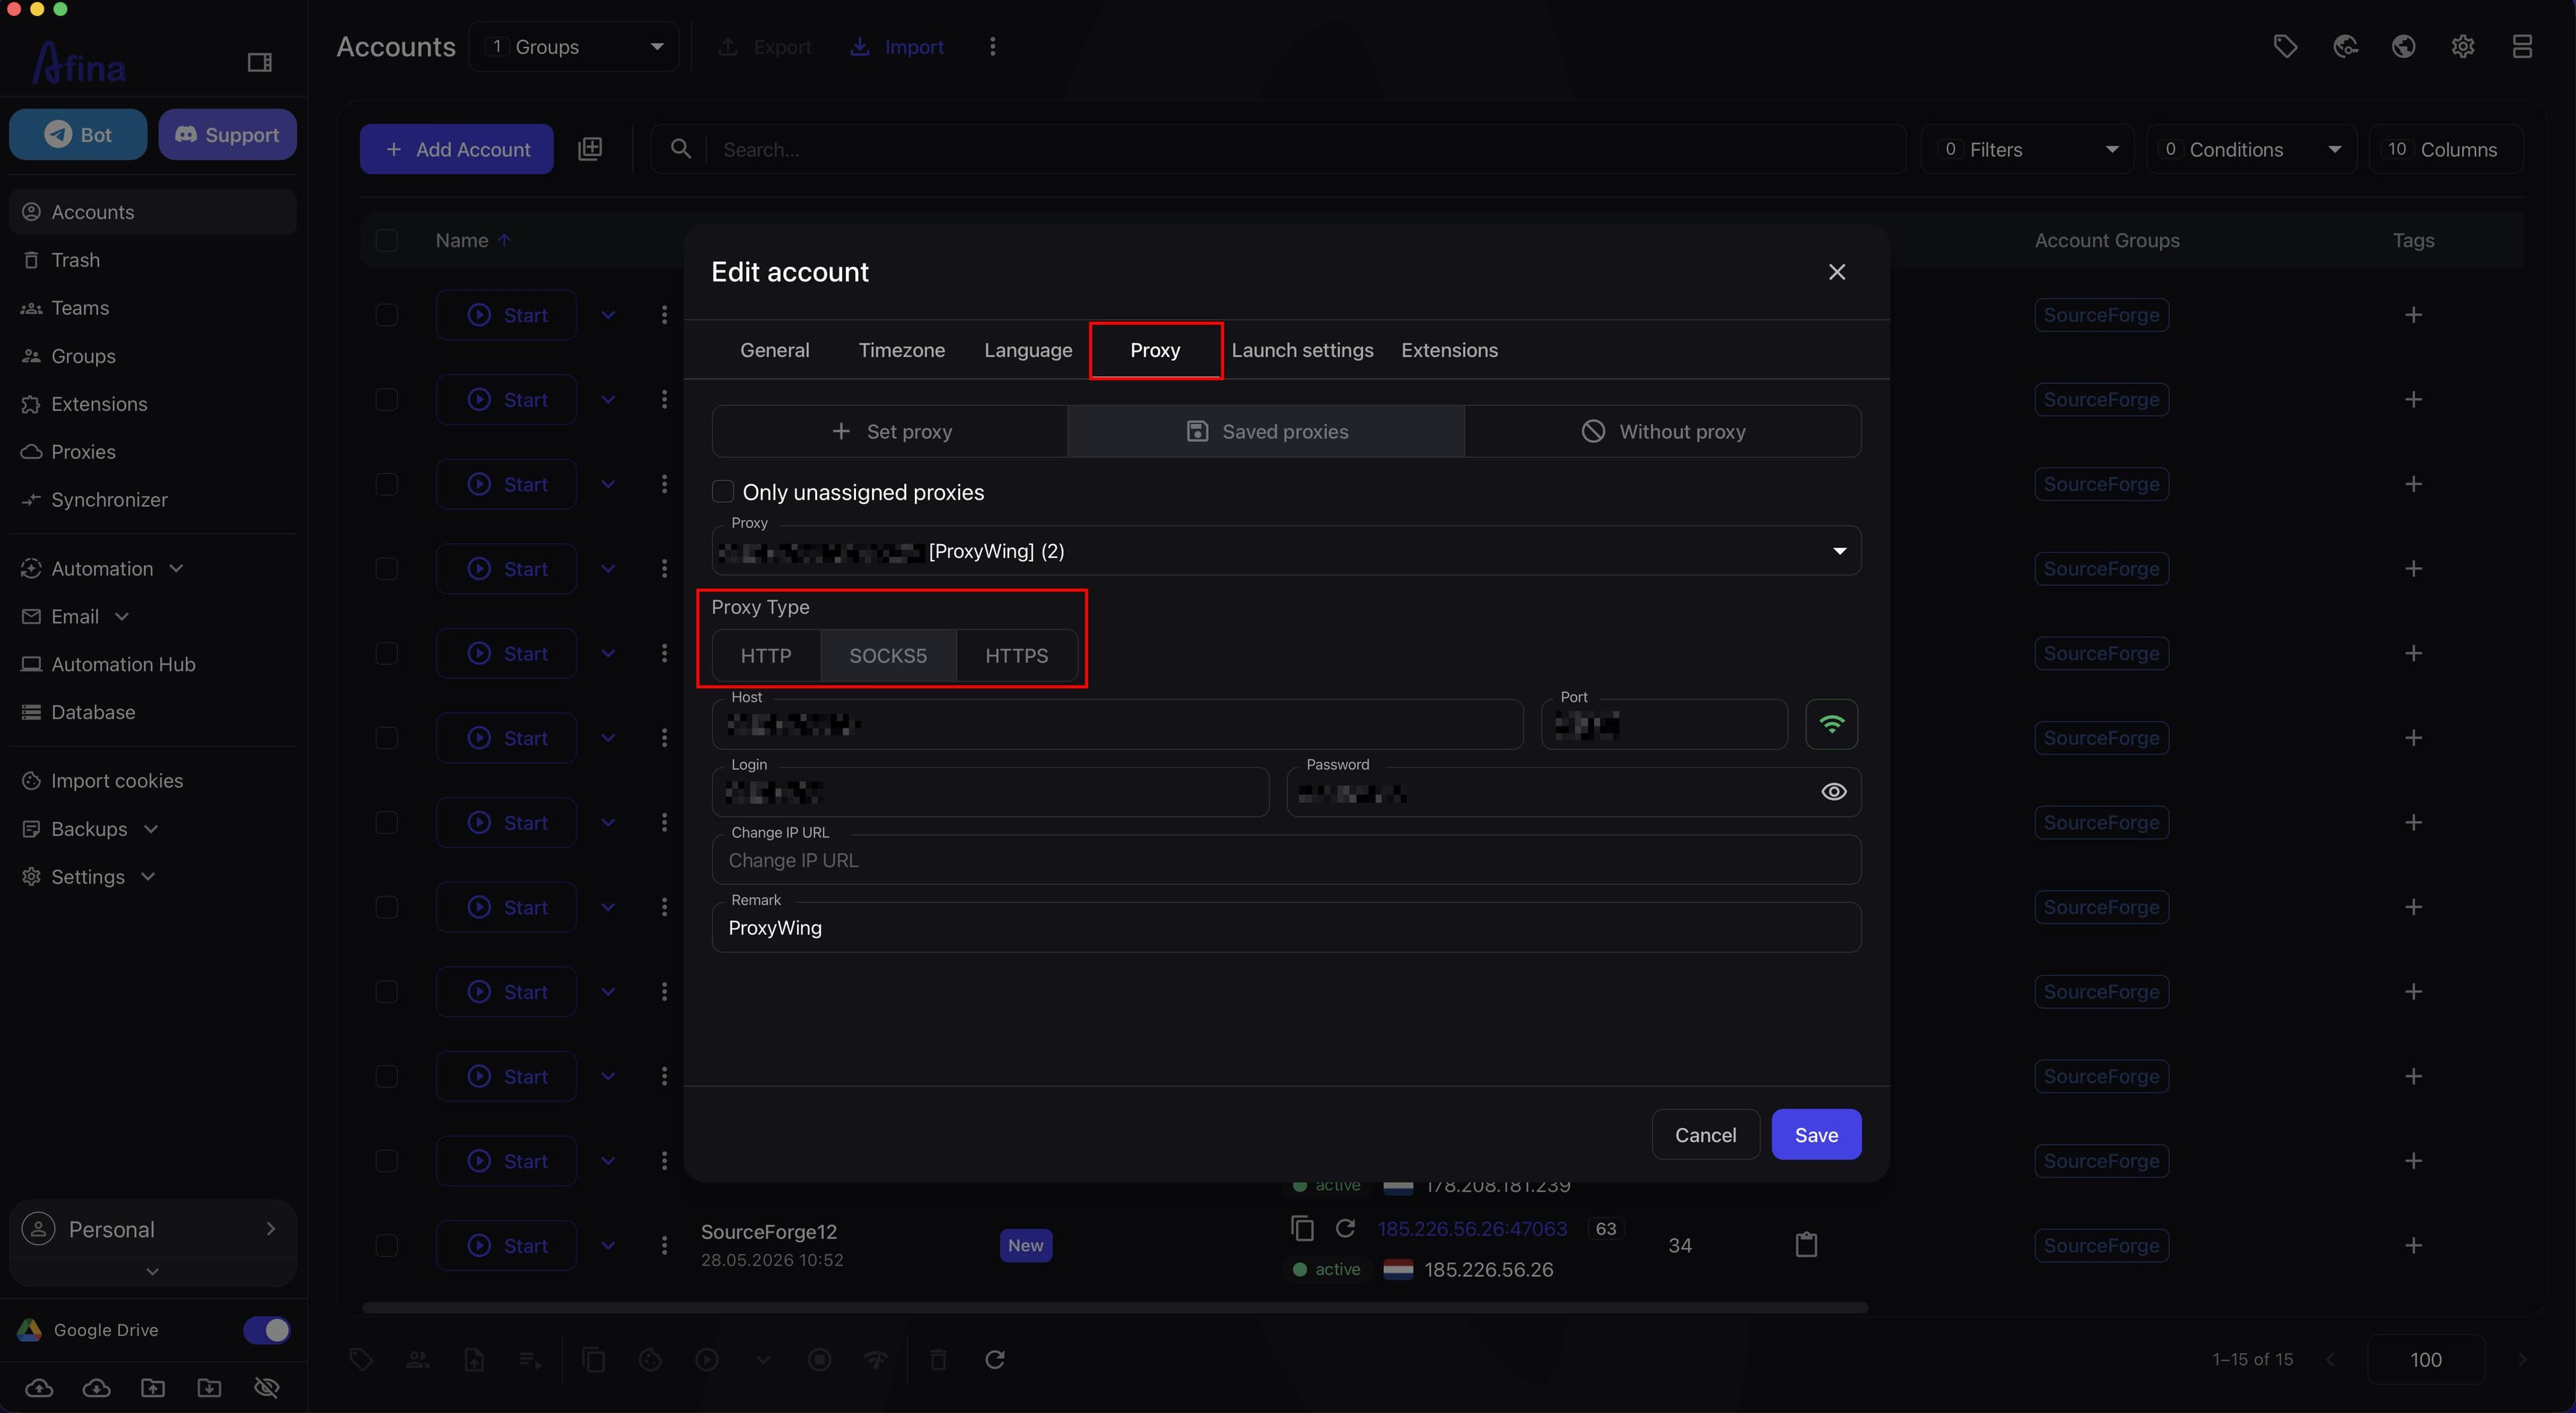2576x1413 pixels.
Task: Open start options chevron for SourceForge12
Action: [608, 1245]
